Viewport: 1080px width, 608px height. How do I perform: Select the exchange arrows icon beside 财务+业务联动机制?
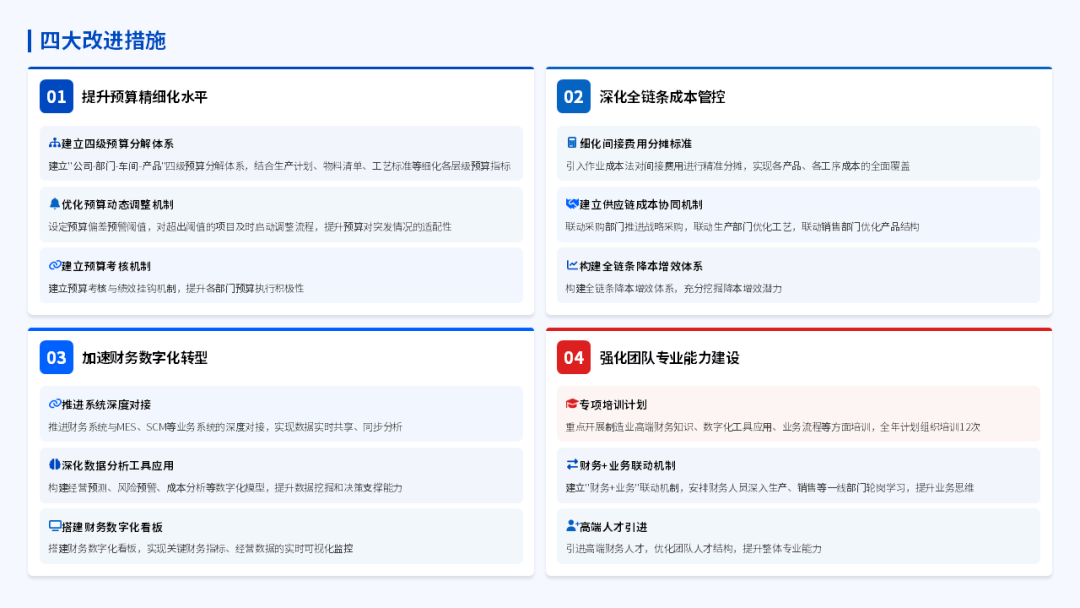pyautogui.click(x=572, y=465)
